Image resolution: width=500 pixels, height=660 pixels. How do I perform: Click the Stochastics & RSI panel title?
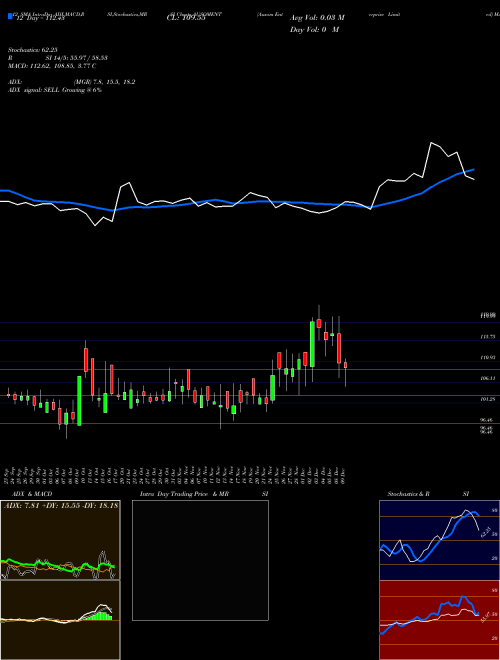(428, 494)
